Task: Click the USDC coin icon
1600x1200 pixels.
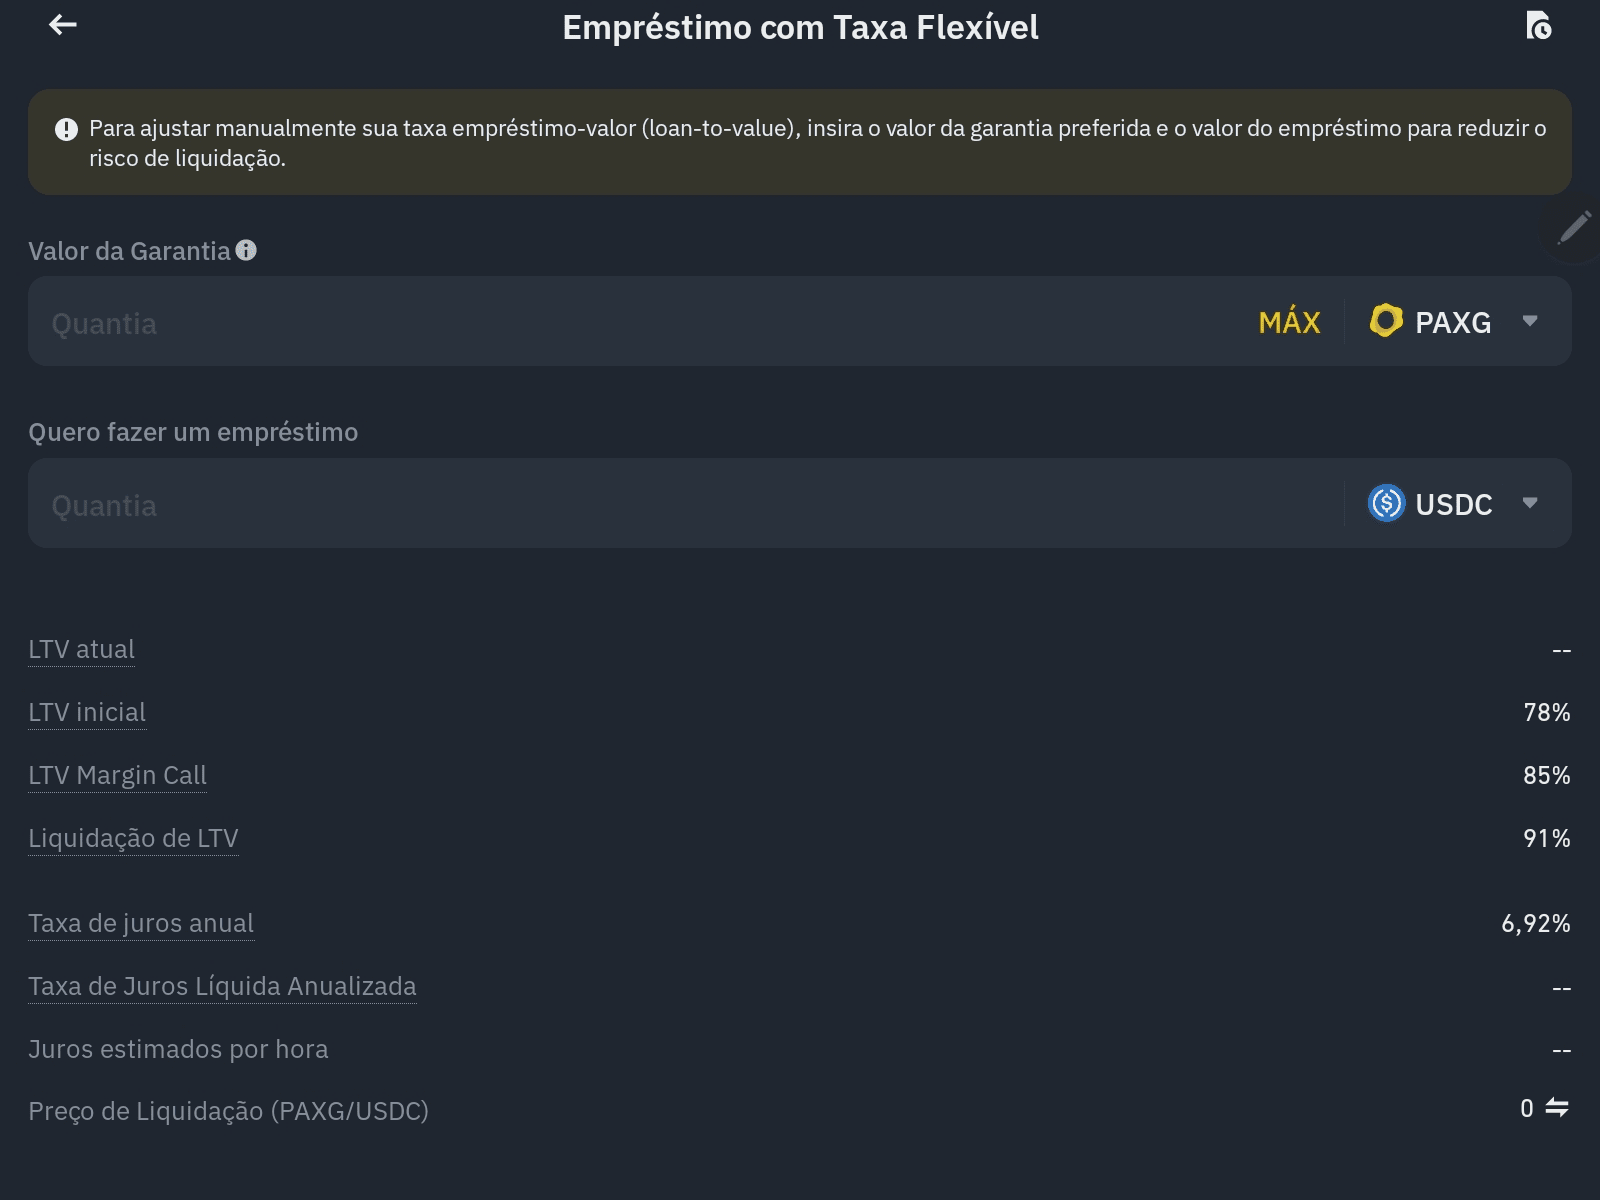Action: click(1386, 503)
